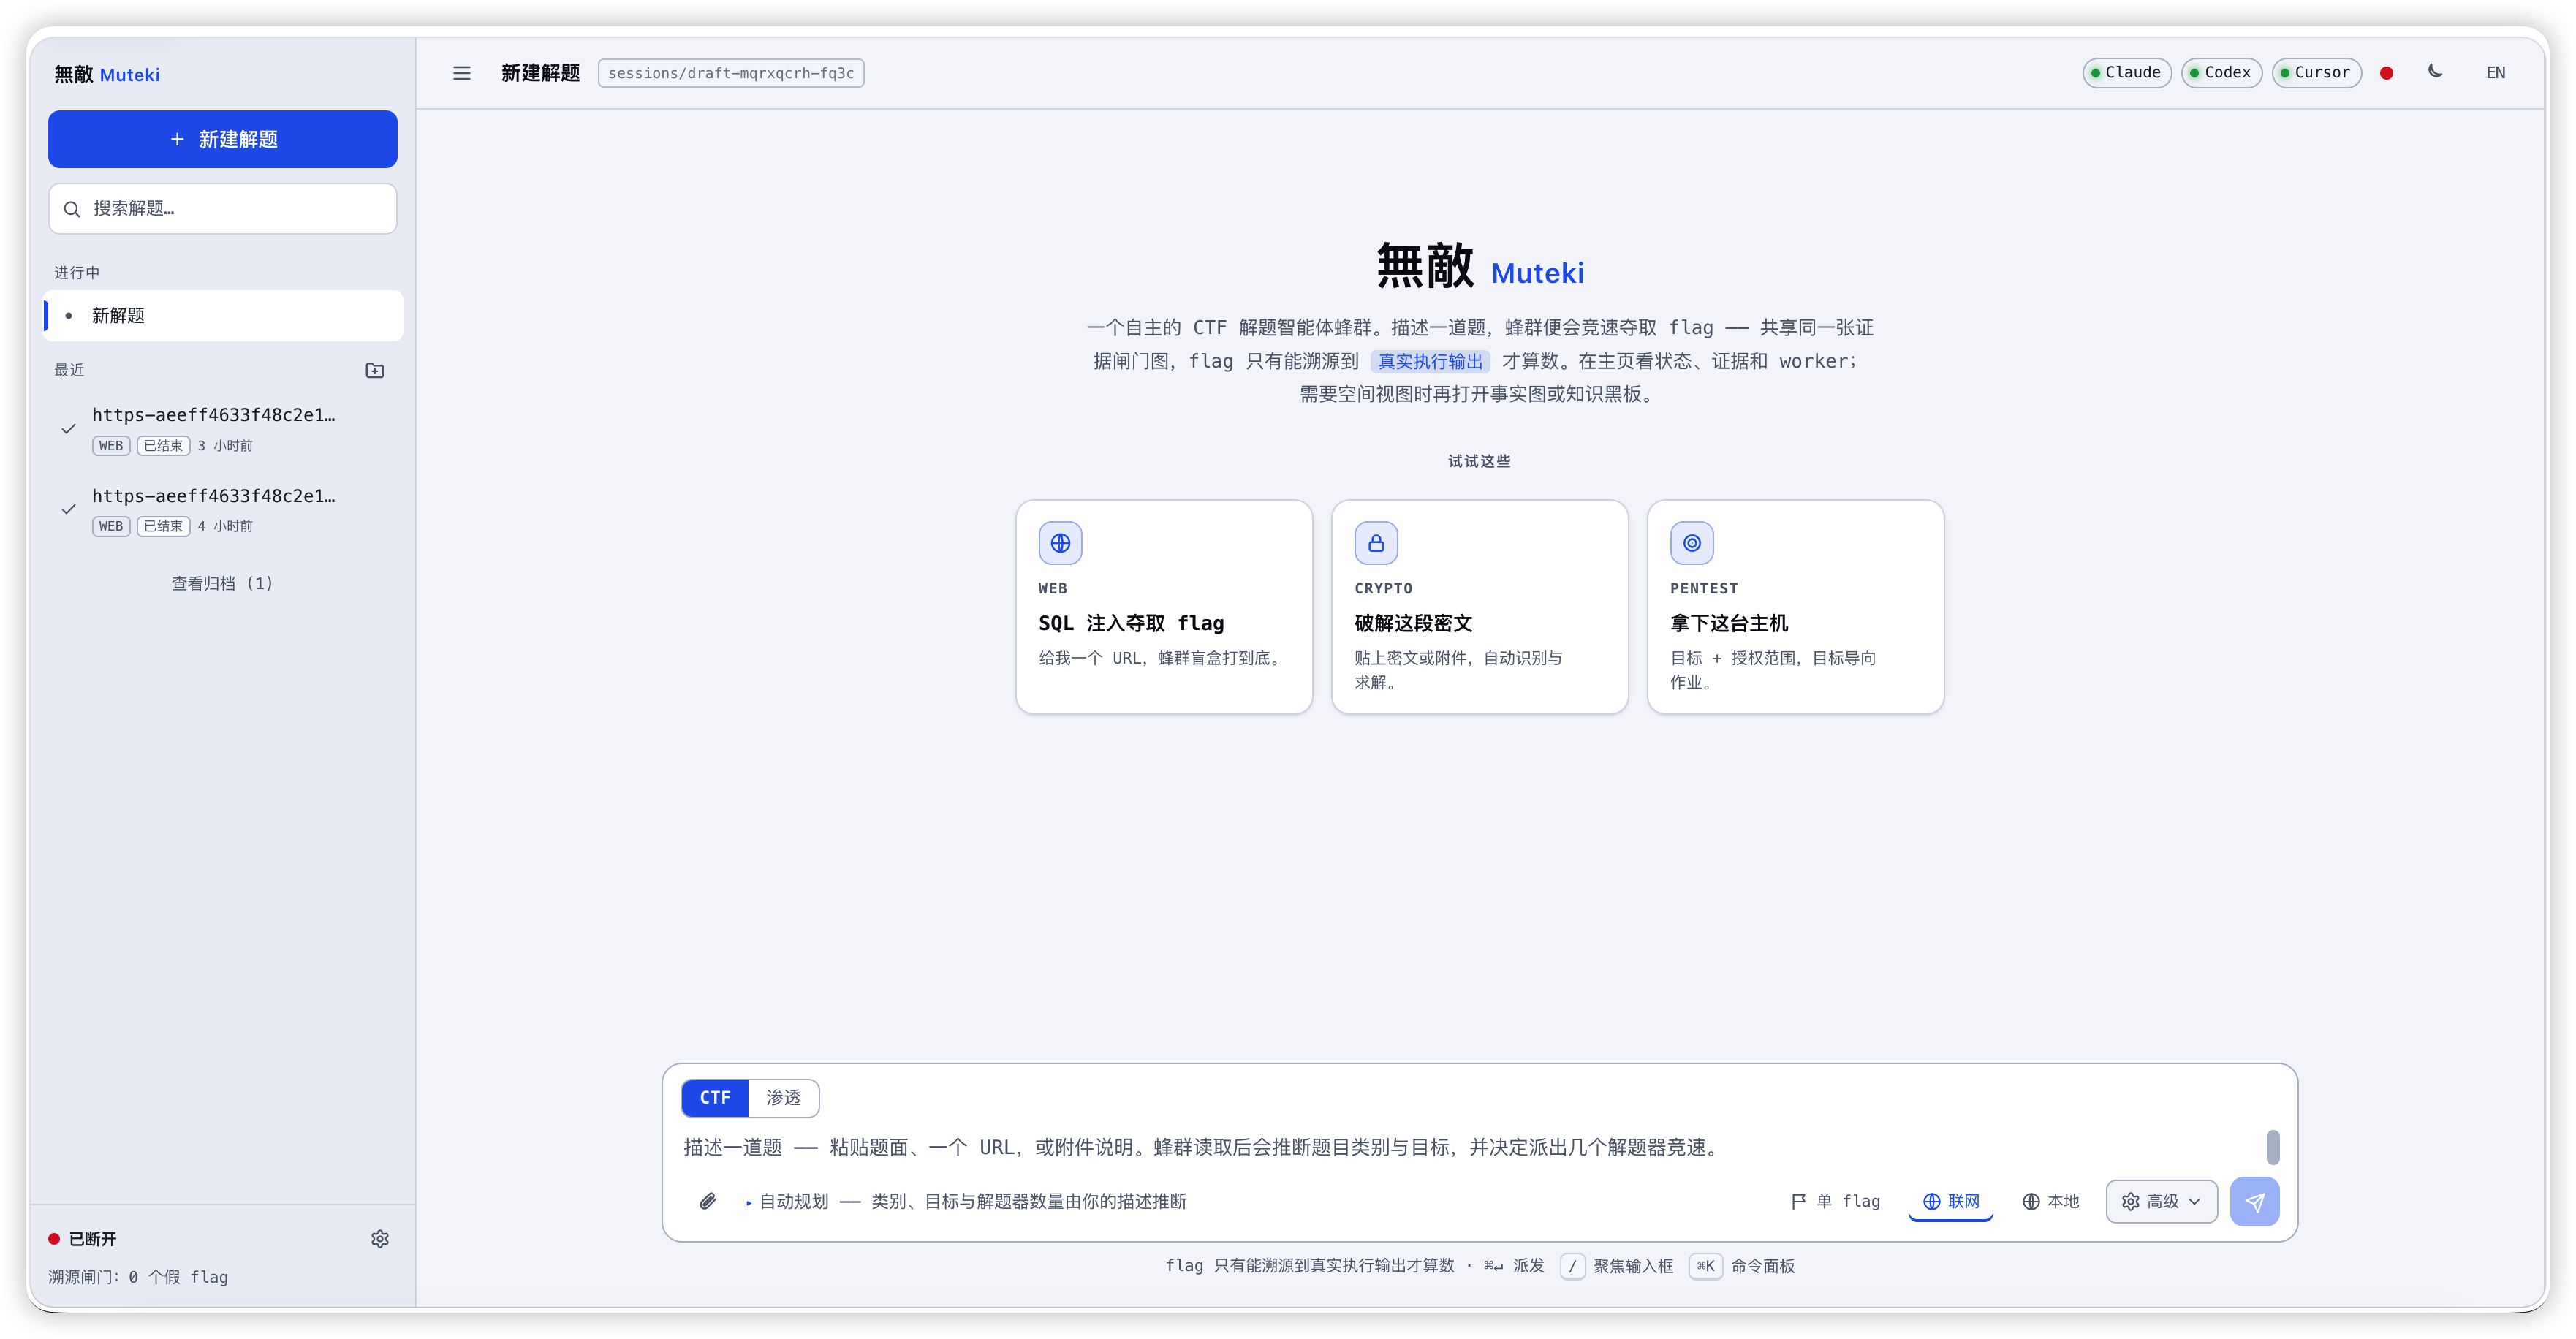Click the WEB tag on the 3 小时前 session
The width and height of the screenshot is (2576, 1339).
(x=111, y=446)
